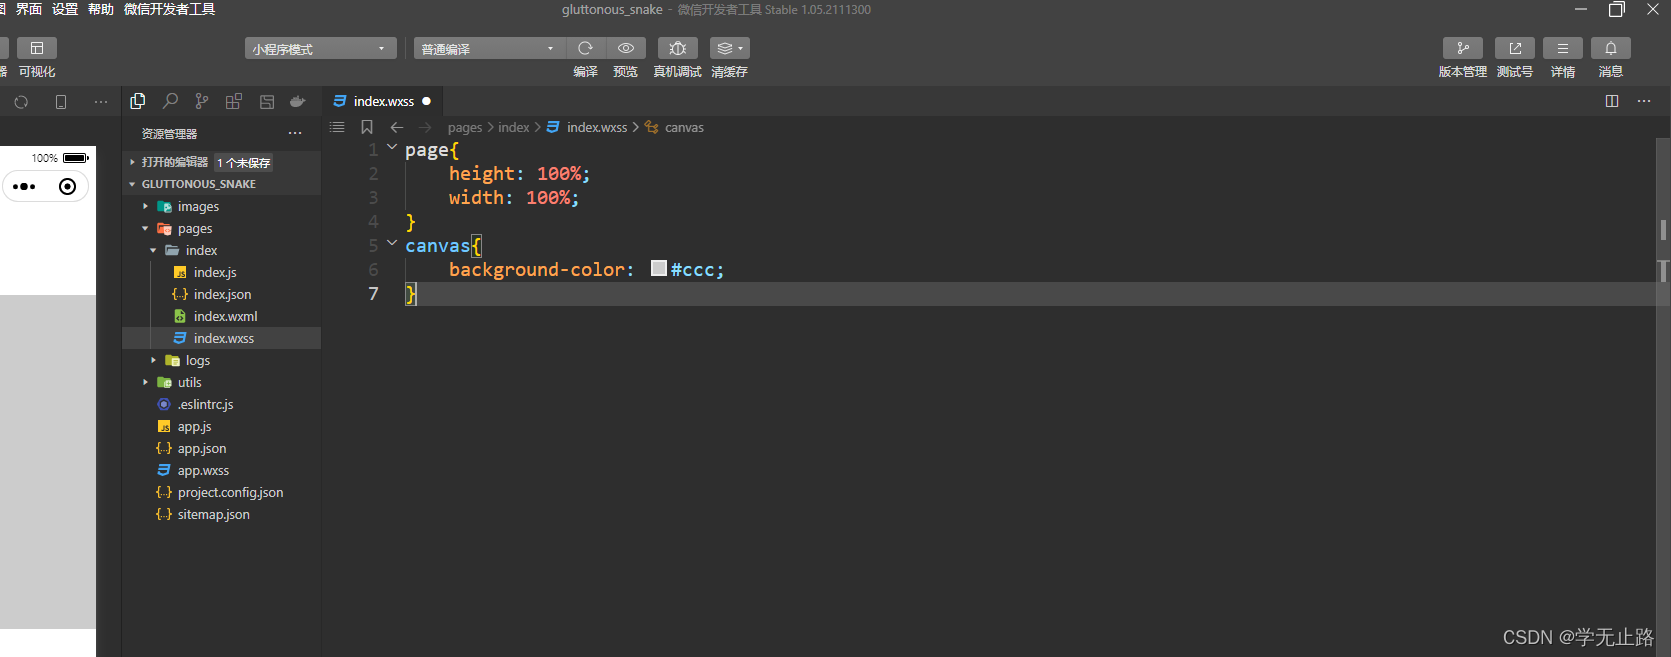
Task: Open index.json in the file tree
Action: pyautogui.click(x=221, y=294)
